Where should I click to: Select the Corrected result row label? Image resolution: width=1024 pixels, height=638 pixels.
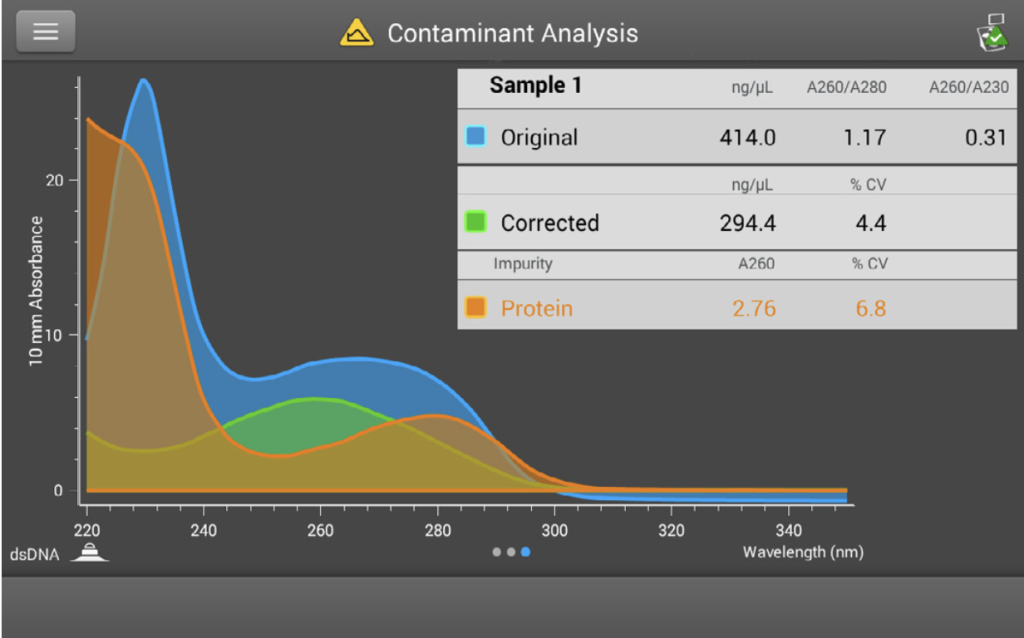pyautogui.click(x=550, y=223)
